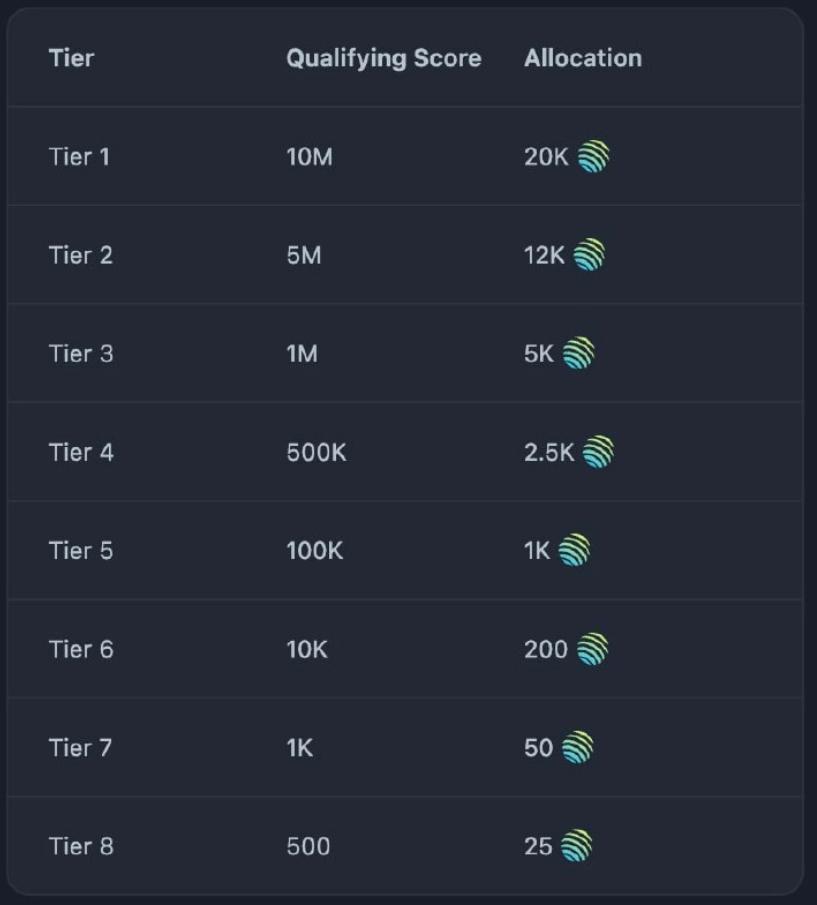Click the token icon next to 12K
The image size is (817, 905).
[x=589, y=255]
